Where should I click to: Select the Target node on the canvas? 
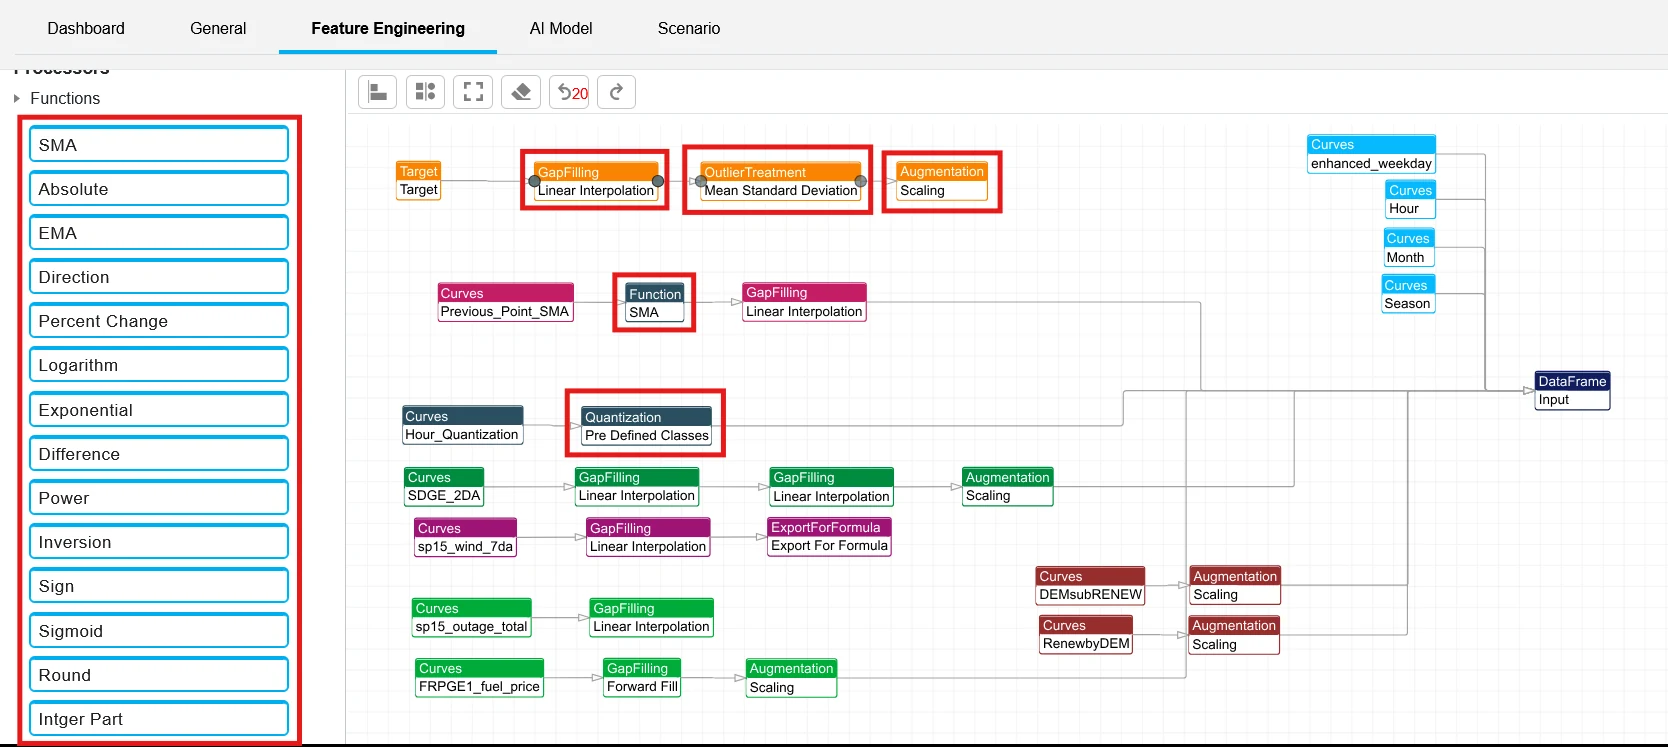pyautogui.click(x=419, y=181)
